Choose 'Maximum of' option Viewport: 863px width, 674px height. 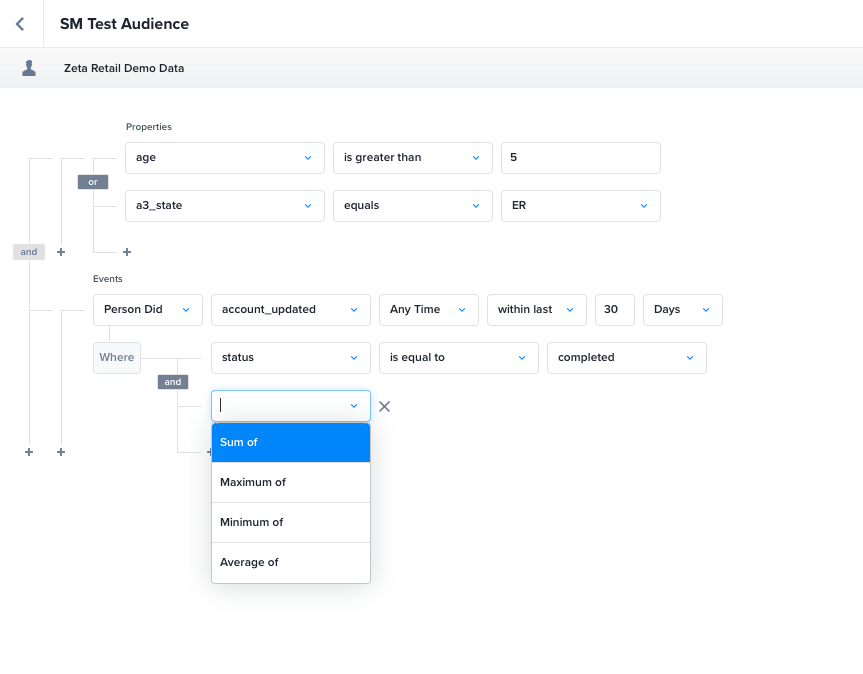290,482
